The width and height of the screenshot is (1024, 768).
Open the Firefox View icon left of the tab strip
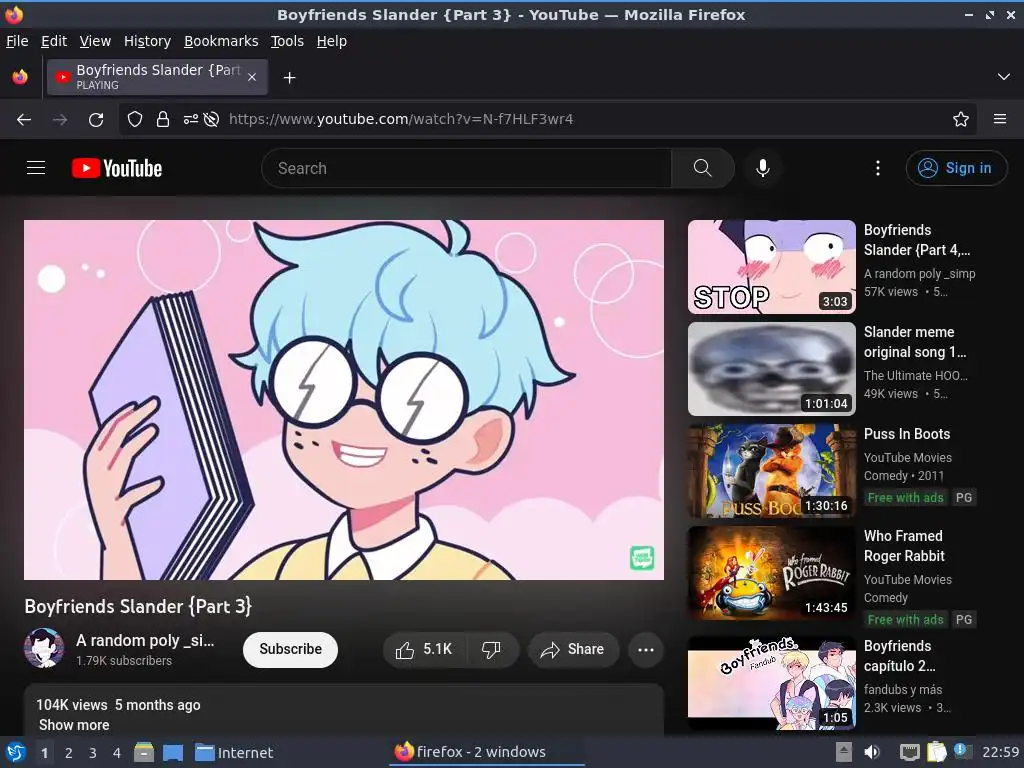pyautogui.click(x=20, y=77)
